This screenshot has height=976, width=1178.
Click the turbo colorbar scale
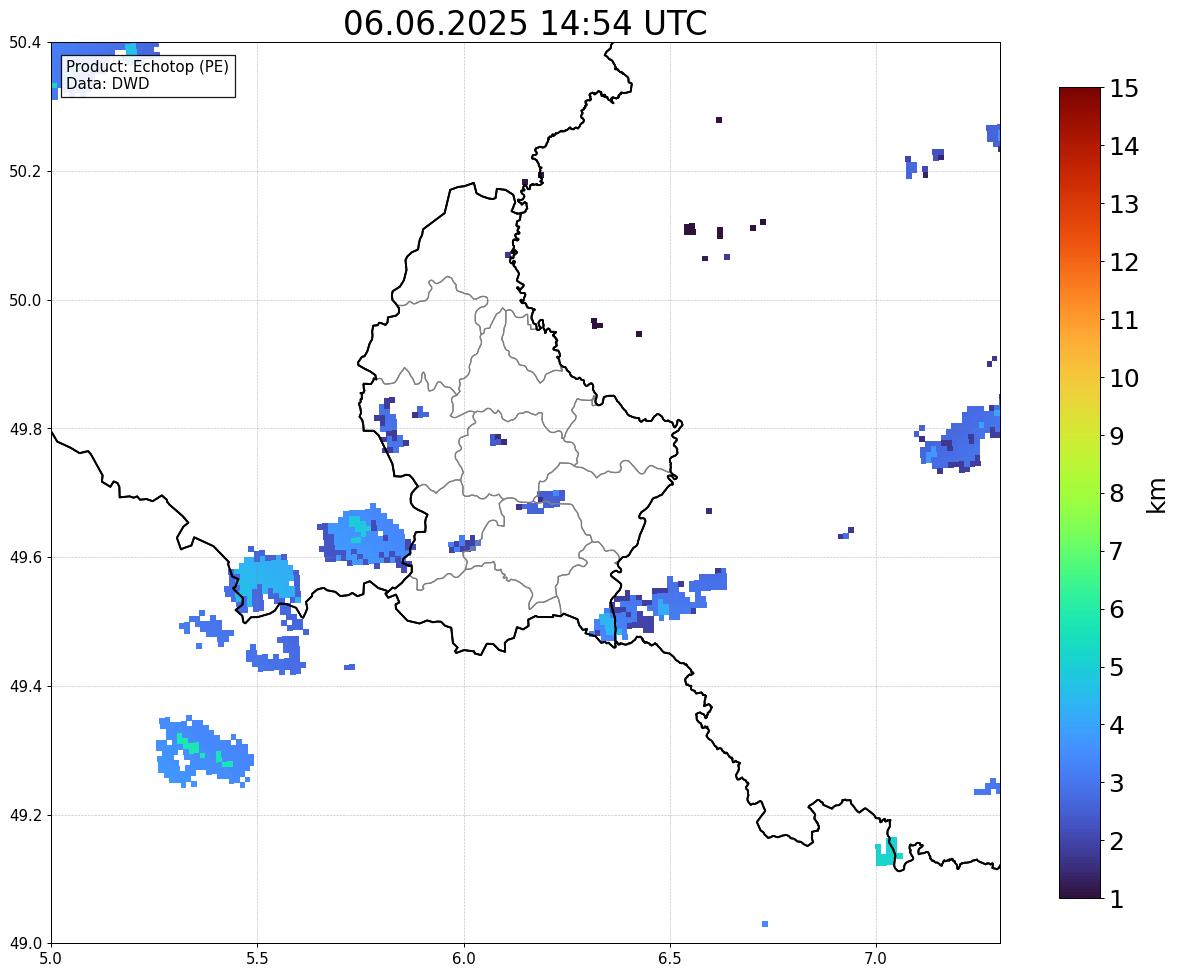tap(1080, 493)
